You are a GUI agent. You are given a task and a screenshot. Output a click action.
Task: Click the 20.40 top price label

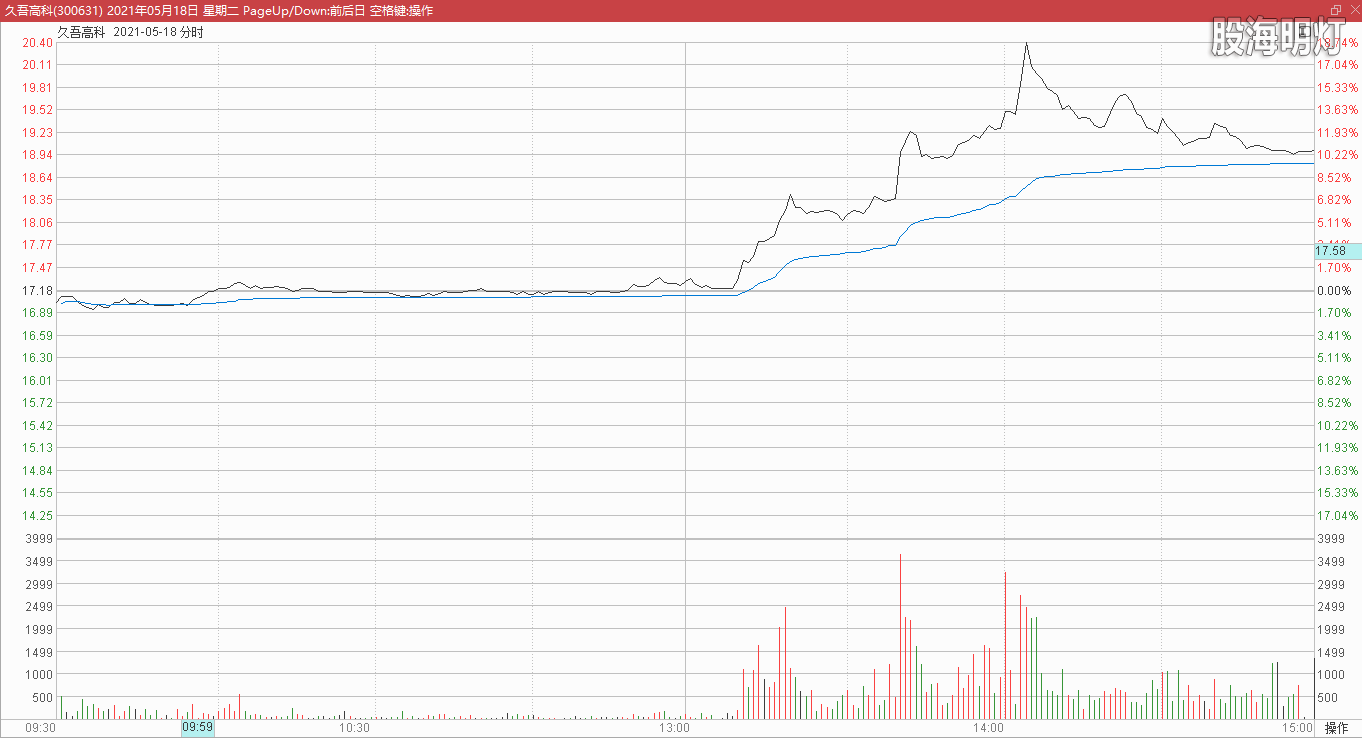click(38, 42)
